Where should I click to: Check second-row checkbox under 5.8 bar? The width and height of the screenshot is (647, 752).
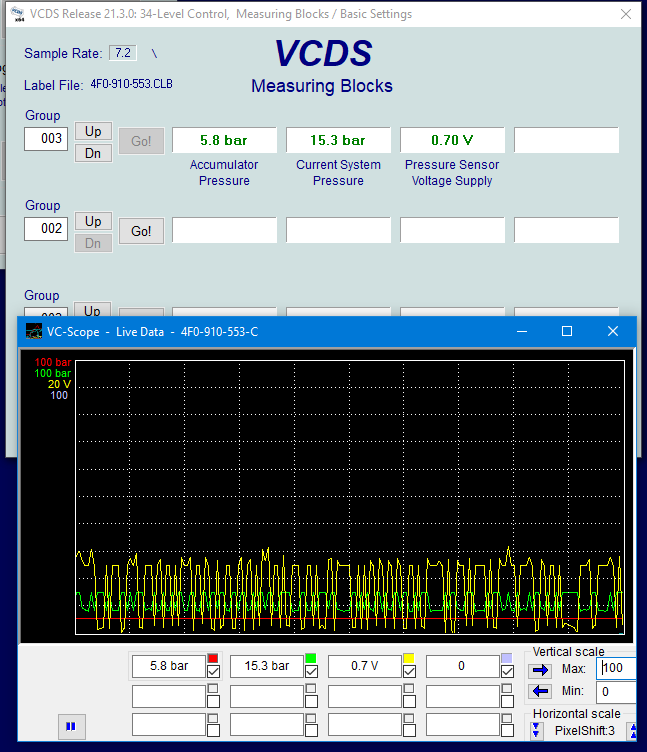213,702
